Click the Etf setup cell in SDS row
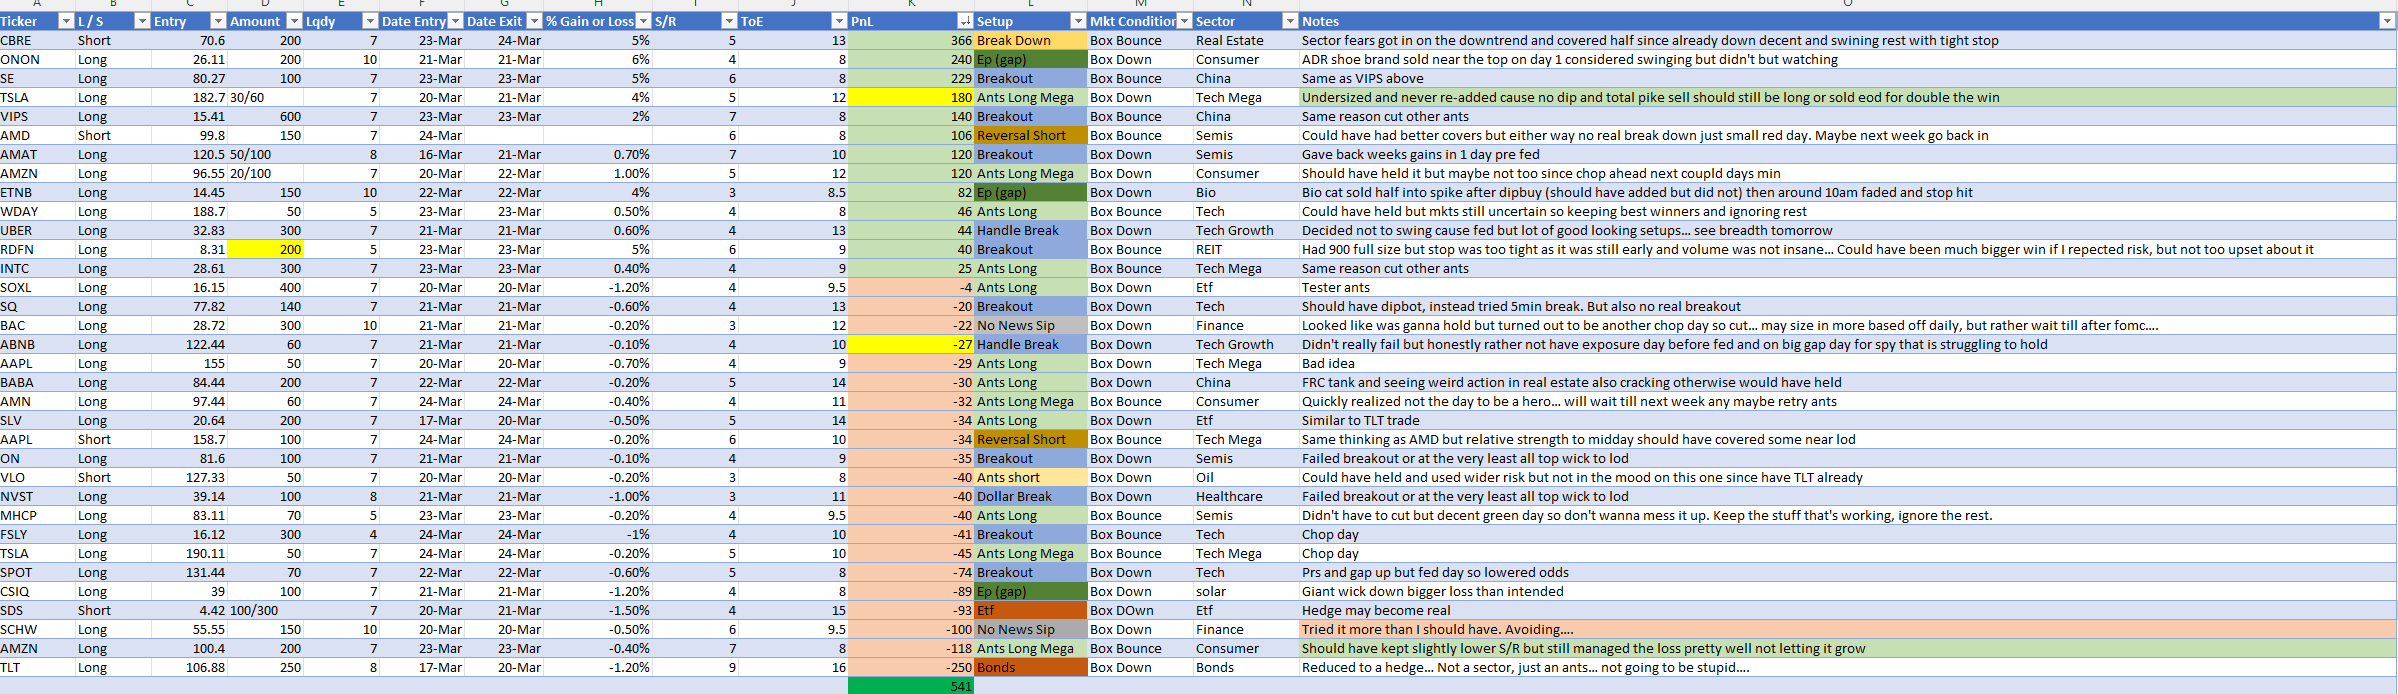The image size is (2398, 694). pyautogui.click(x=1031, y=610)
